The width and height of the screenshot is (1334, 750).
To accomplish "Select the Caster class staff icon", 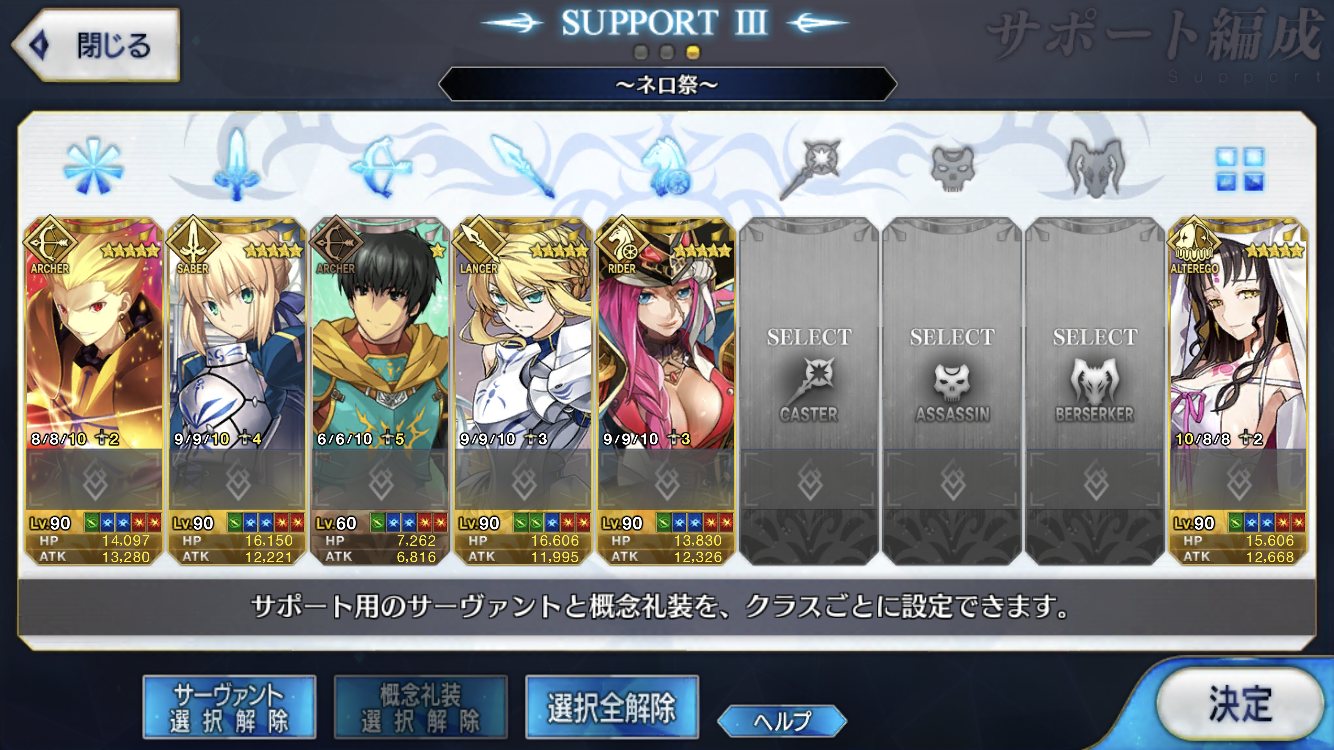I will click(x=809, y=166).
